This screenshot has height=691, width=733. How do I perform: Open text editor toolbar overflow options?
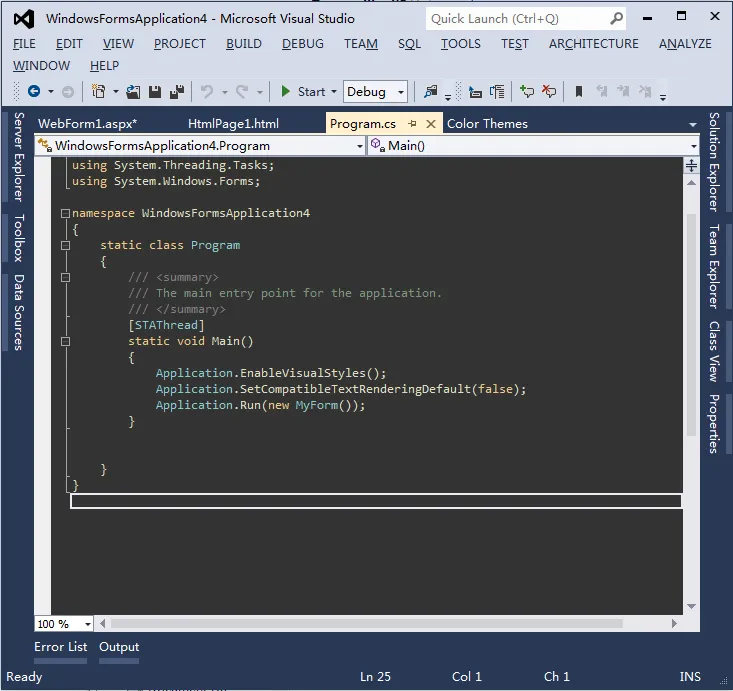663,97
